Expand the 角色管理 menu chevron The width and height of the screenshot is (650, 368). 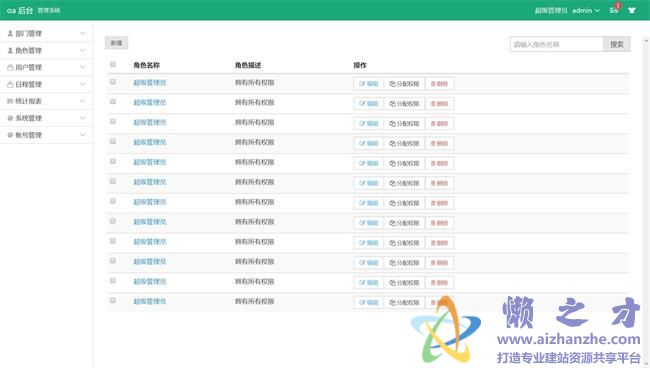coord(82,51)
